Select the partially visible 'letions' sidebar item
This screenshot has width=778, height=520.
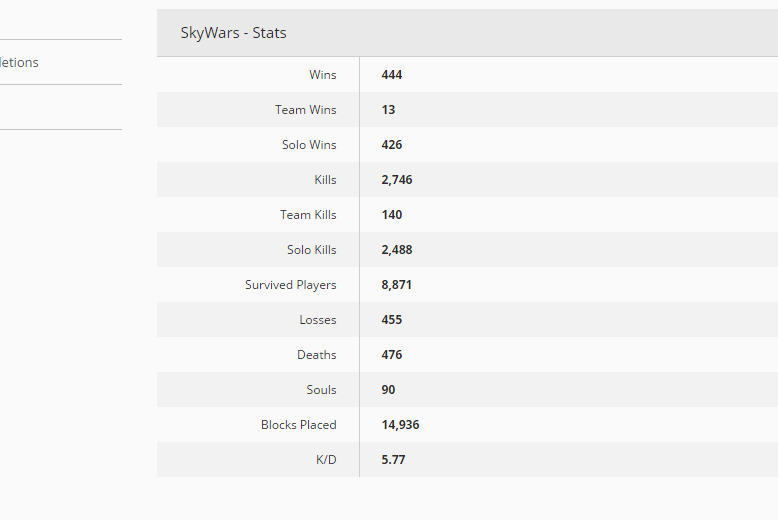(x=19, y=63)
